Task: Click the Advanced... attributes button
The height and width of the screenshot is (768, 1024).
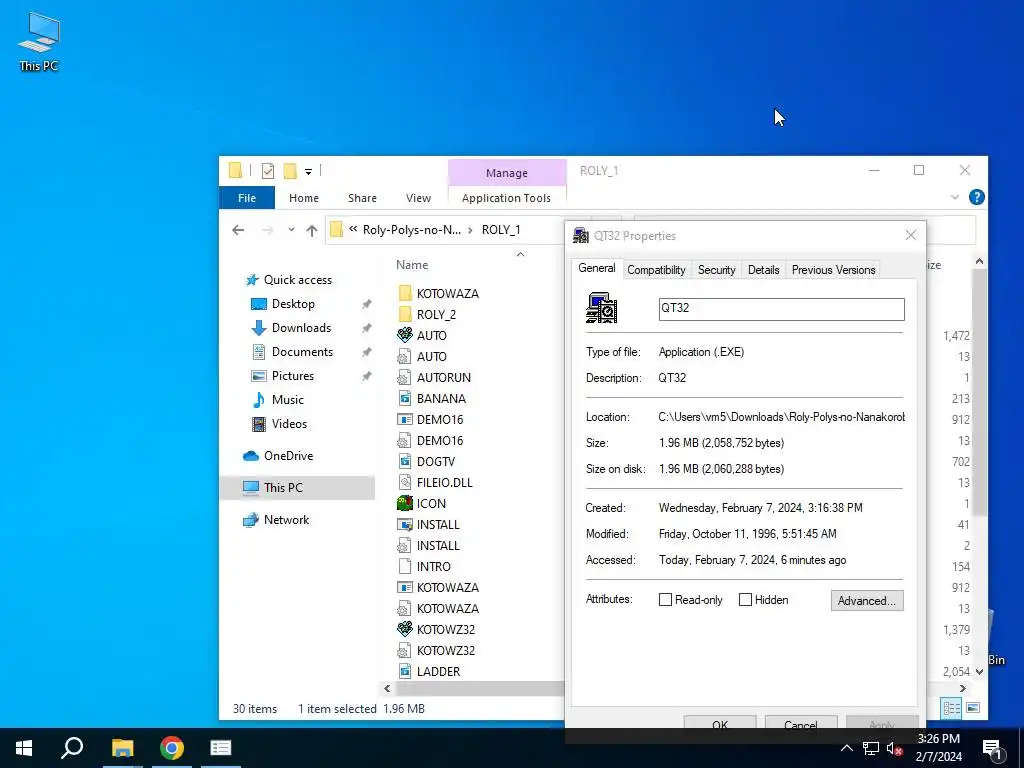Action: (867, 601)
